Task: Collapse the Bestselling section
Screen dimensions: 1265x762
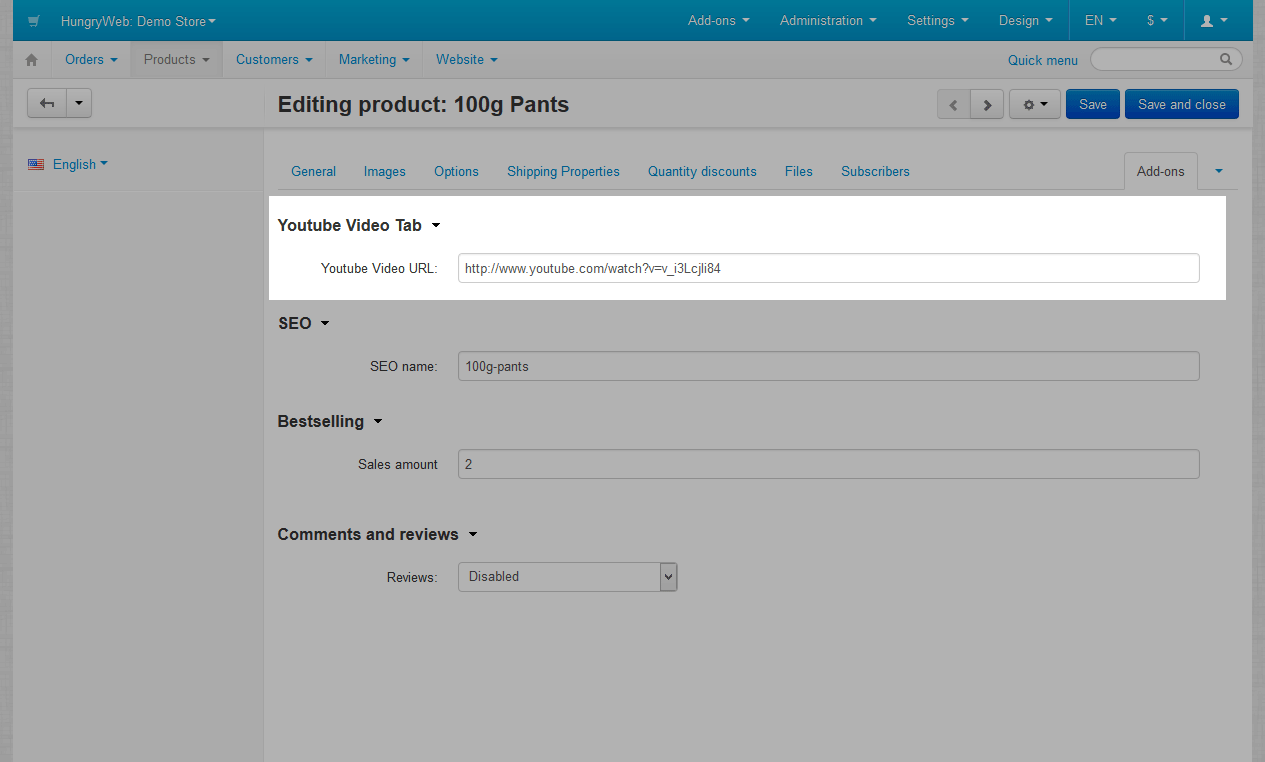Action: click(330, 421)
